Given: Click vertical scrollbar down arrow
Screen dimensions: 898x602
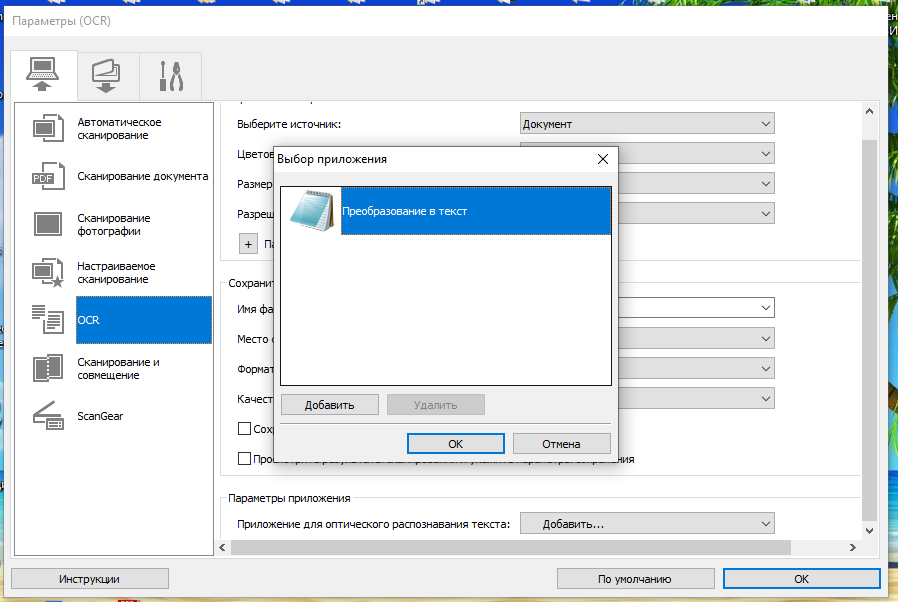Looking at the screenshot, I should click(869, 531).
